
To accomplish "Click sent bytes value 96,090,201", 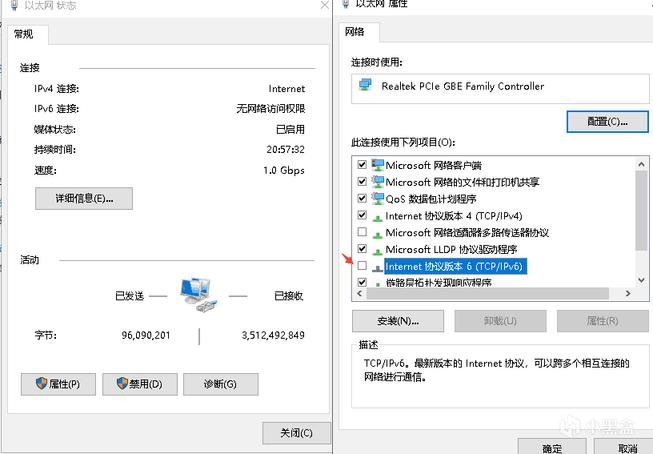I will pyautogui.click(x=146, y=335).
